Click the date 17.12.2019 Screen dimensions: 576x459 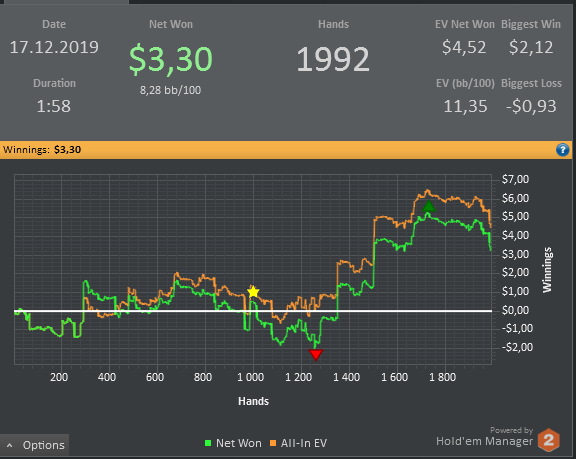[x=54, y=47]
